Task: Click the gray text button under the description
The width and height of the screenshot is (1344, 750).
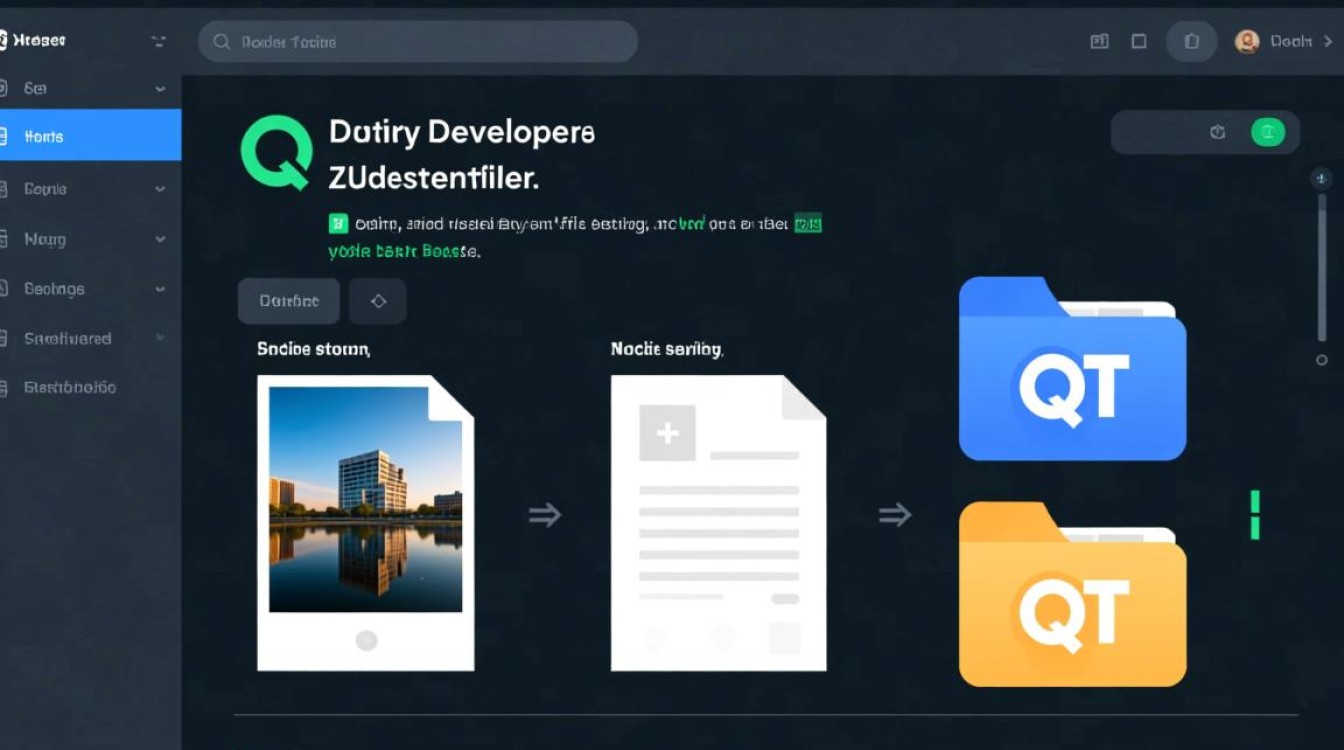Action: pos(289,301)
